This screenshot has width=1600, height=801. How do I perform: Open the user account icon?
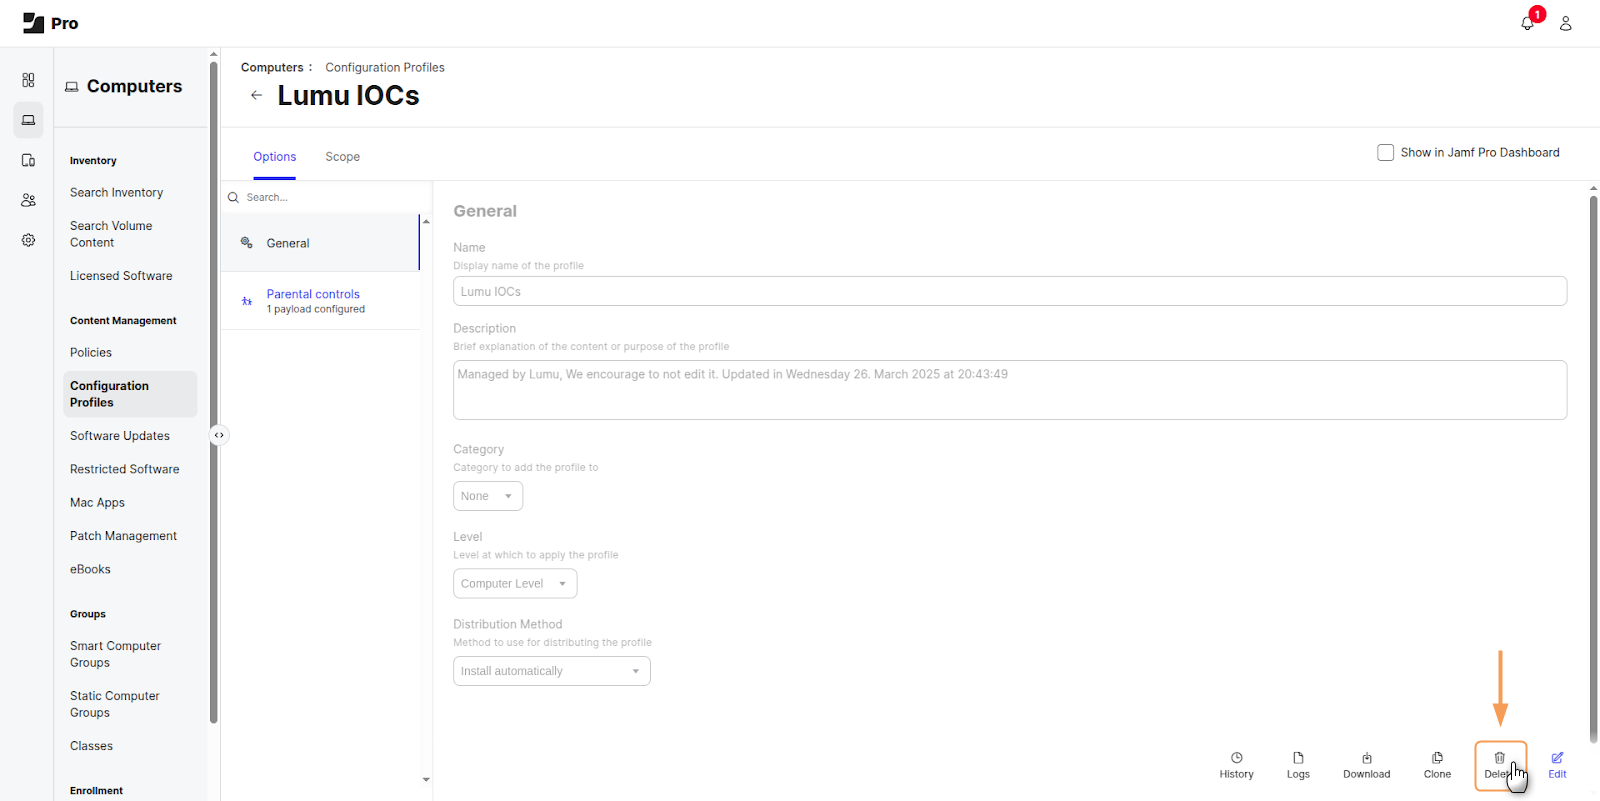pos(1565,23)
